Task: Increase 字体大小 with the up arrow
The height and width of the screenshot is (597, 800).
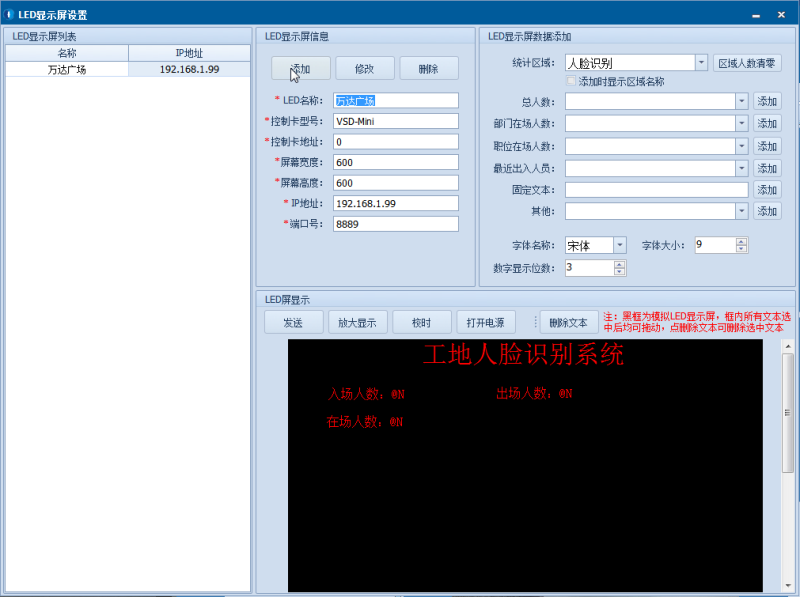Action: [741, 241]
